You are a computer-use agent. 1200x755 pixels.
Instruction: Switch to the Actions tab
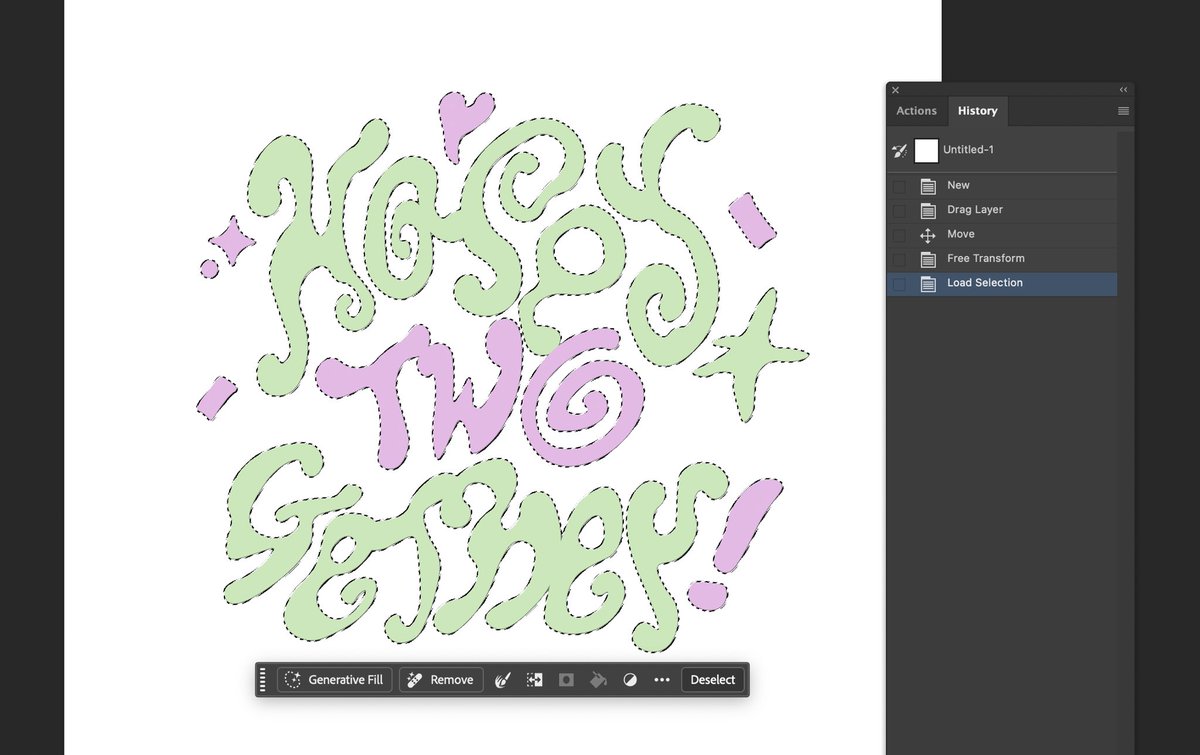tap(916, 111)
